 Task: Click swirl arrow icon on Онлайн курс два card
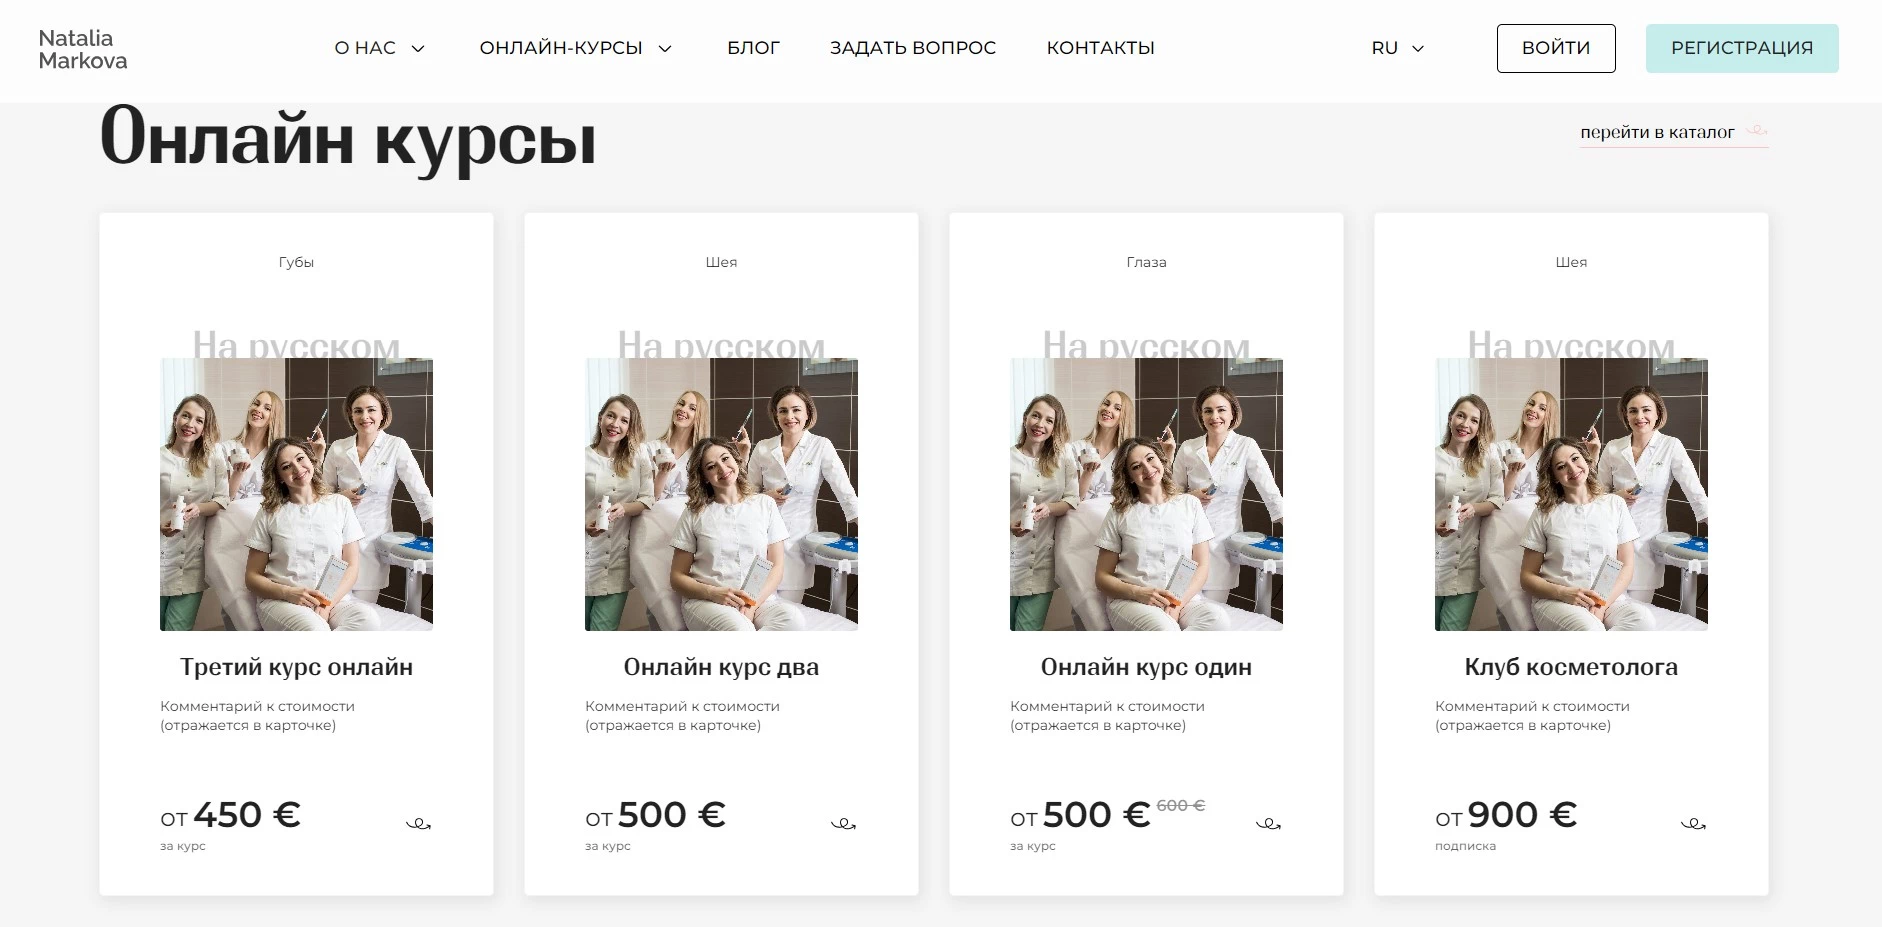843,824
